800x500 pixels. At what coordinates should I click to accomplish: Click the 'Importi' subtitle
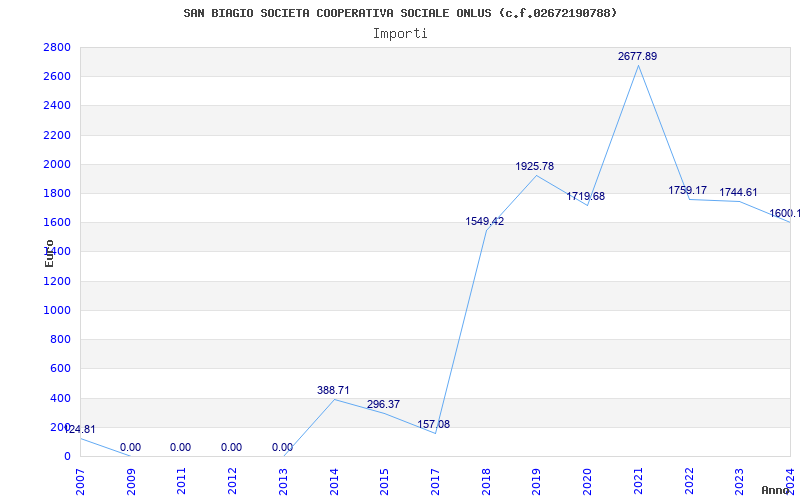click(x=400, y=34)
